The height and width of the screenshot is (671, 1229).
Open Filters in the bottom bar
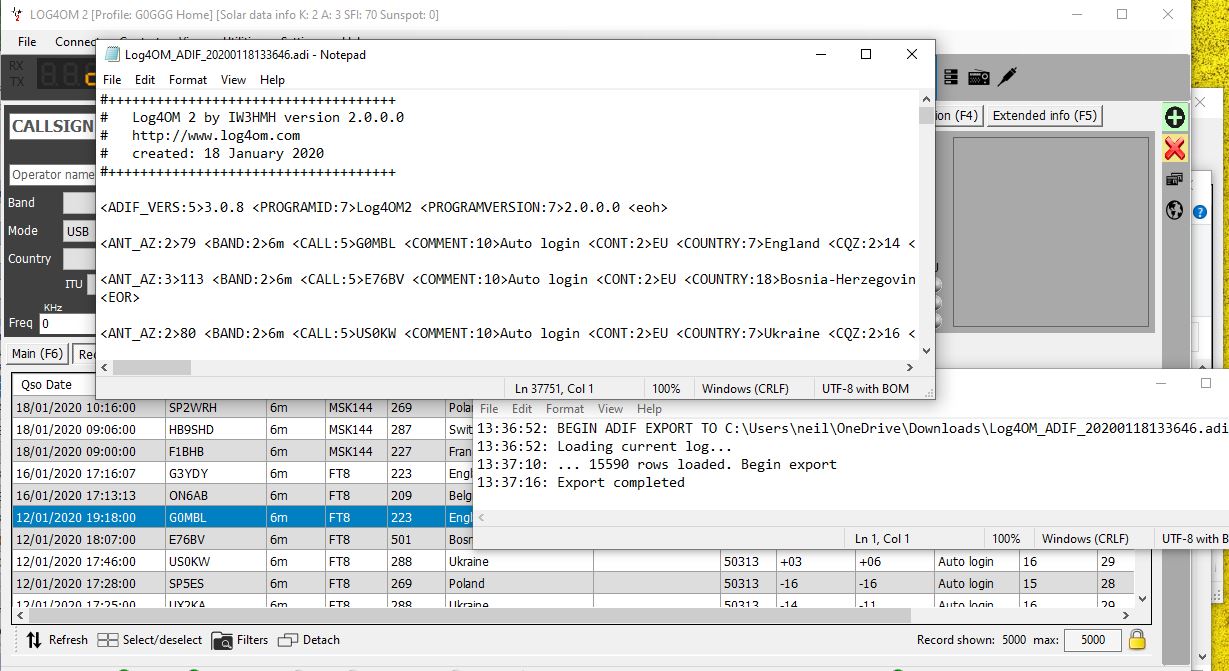pos(239,640)
